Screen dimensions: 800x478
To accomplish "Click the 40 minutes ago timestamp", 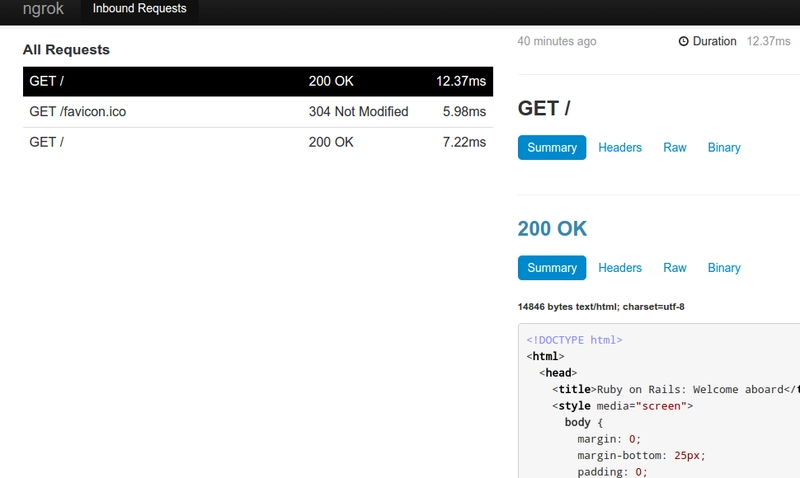I will click(x=557, y=41).
